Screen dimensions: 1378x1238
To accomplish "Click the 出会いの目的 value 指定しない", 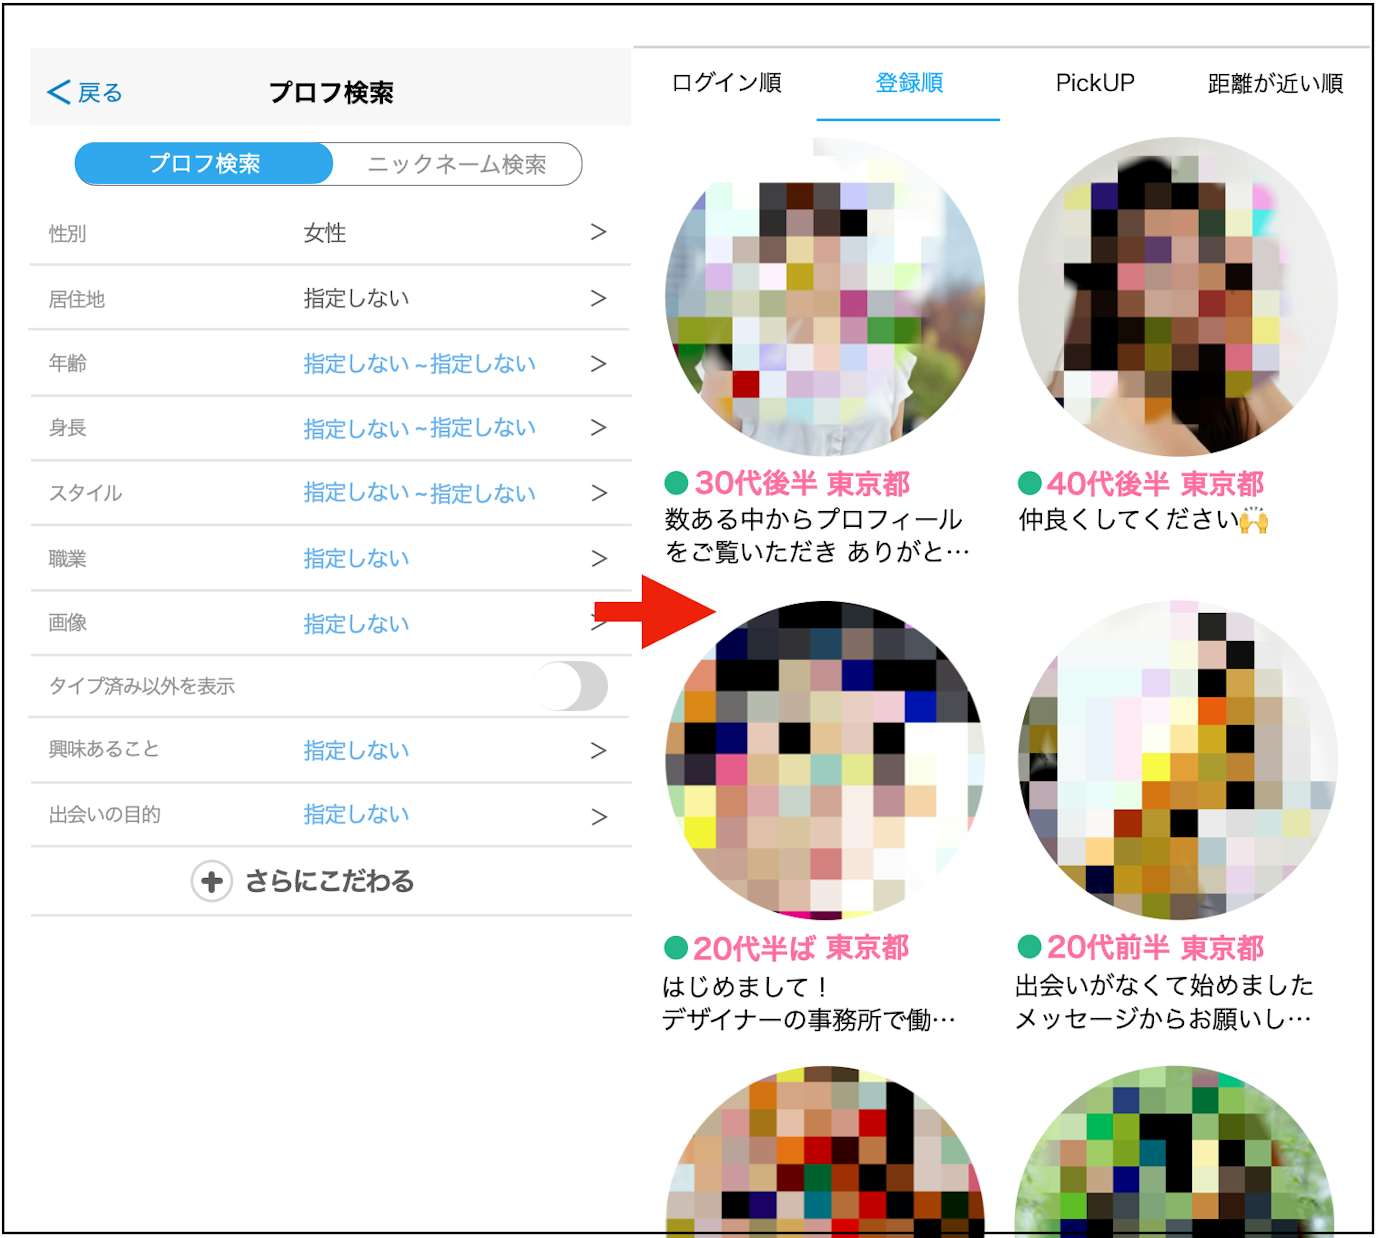I will [356, 815].
